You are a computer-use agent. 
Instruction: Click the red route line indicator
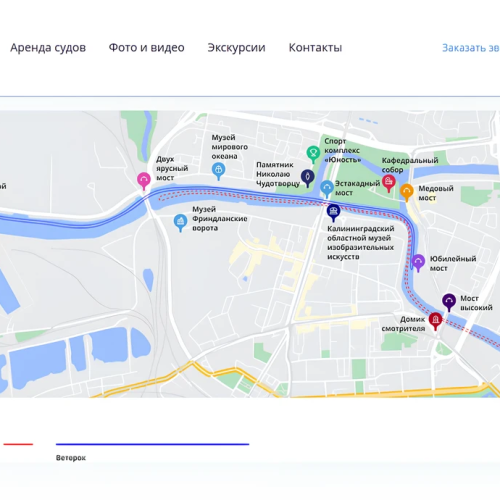(x=18, y=444)
